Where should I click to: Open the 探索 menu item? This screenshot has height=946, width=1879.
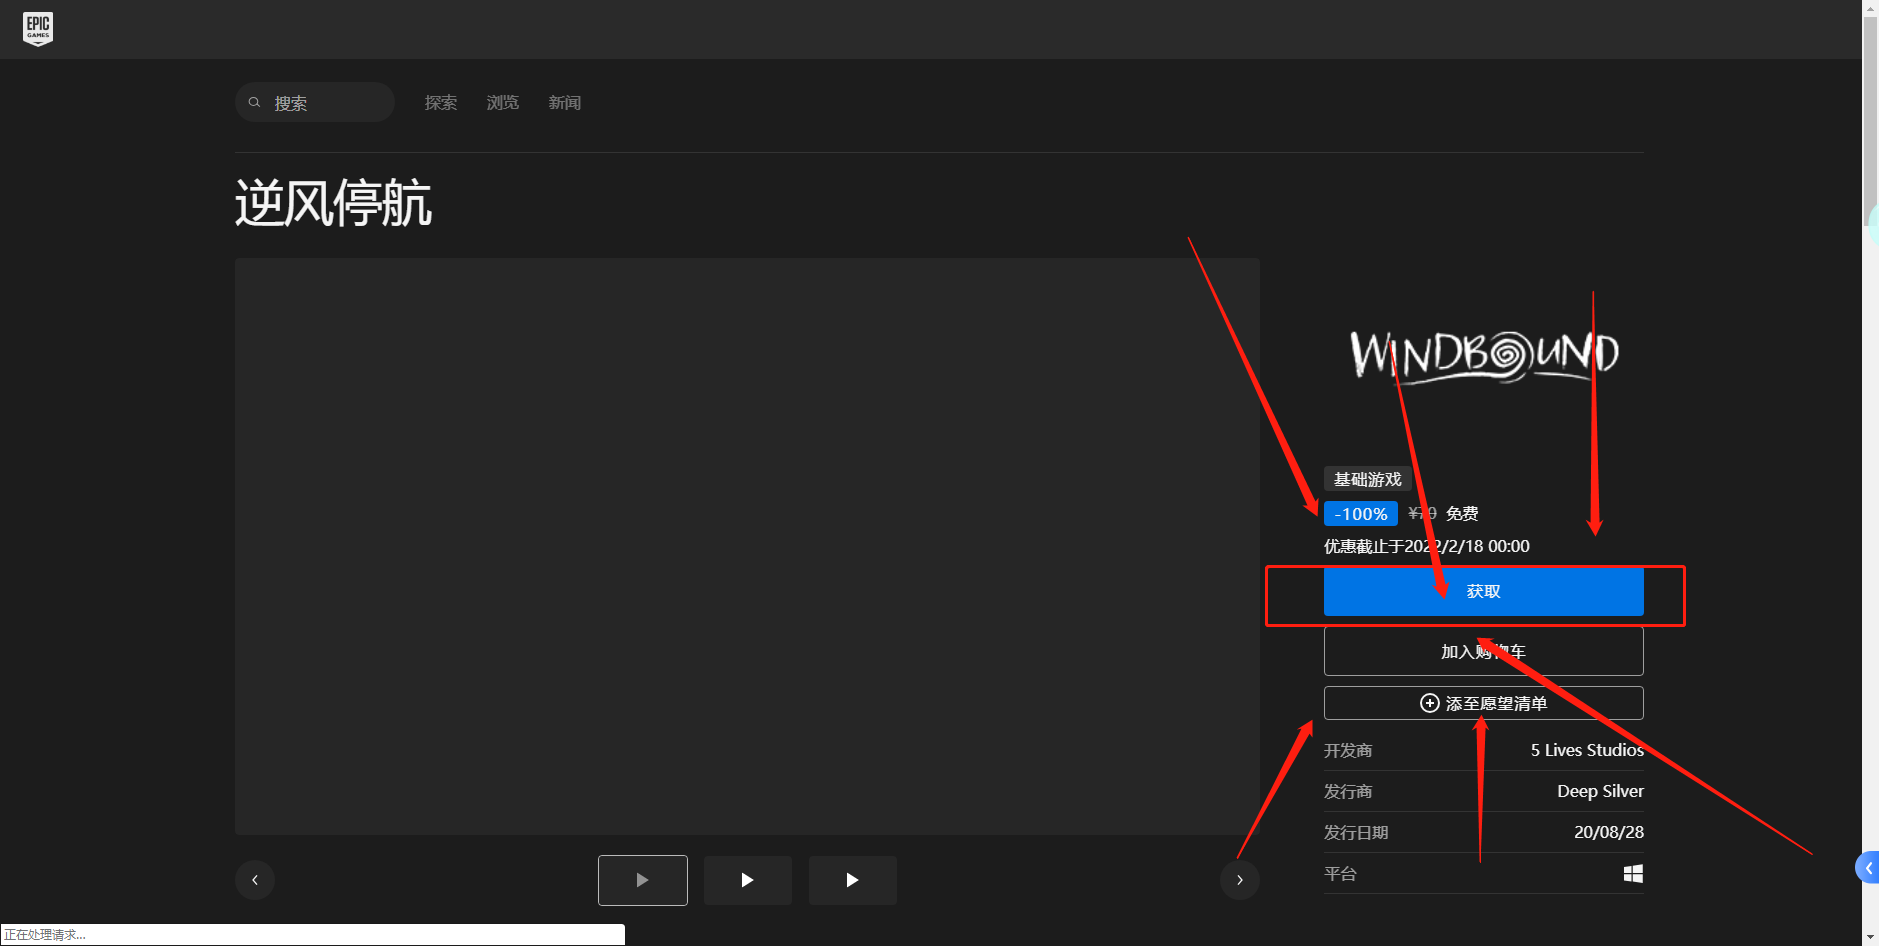coord(440,102)
